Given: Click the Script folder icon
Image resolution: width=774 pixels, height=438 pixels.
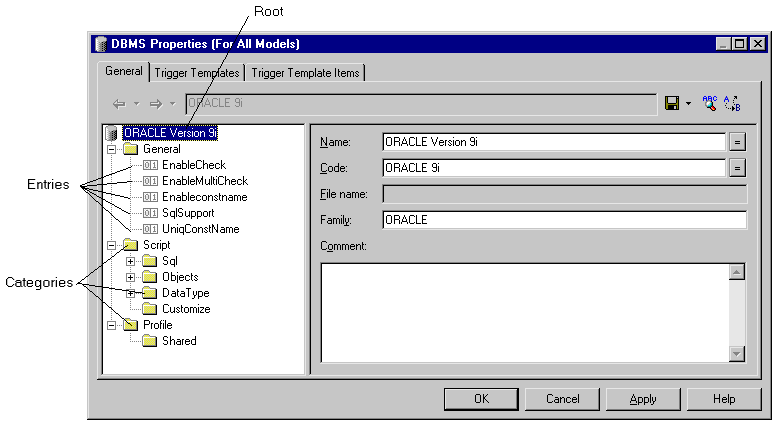Looking at the screenshot, I should pyautogui.click(x=131, y=245).
